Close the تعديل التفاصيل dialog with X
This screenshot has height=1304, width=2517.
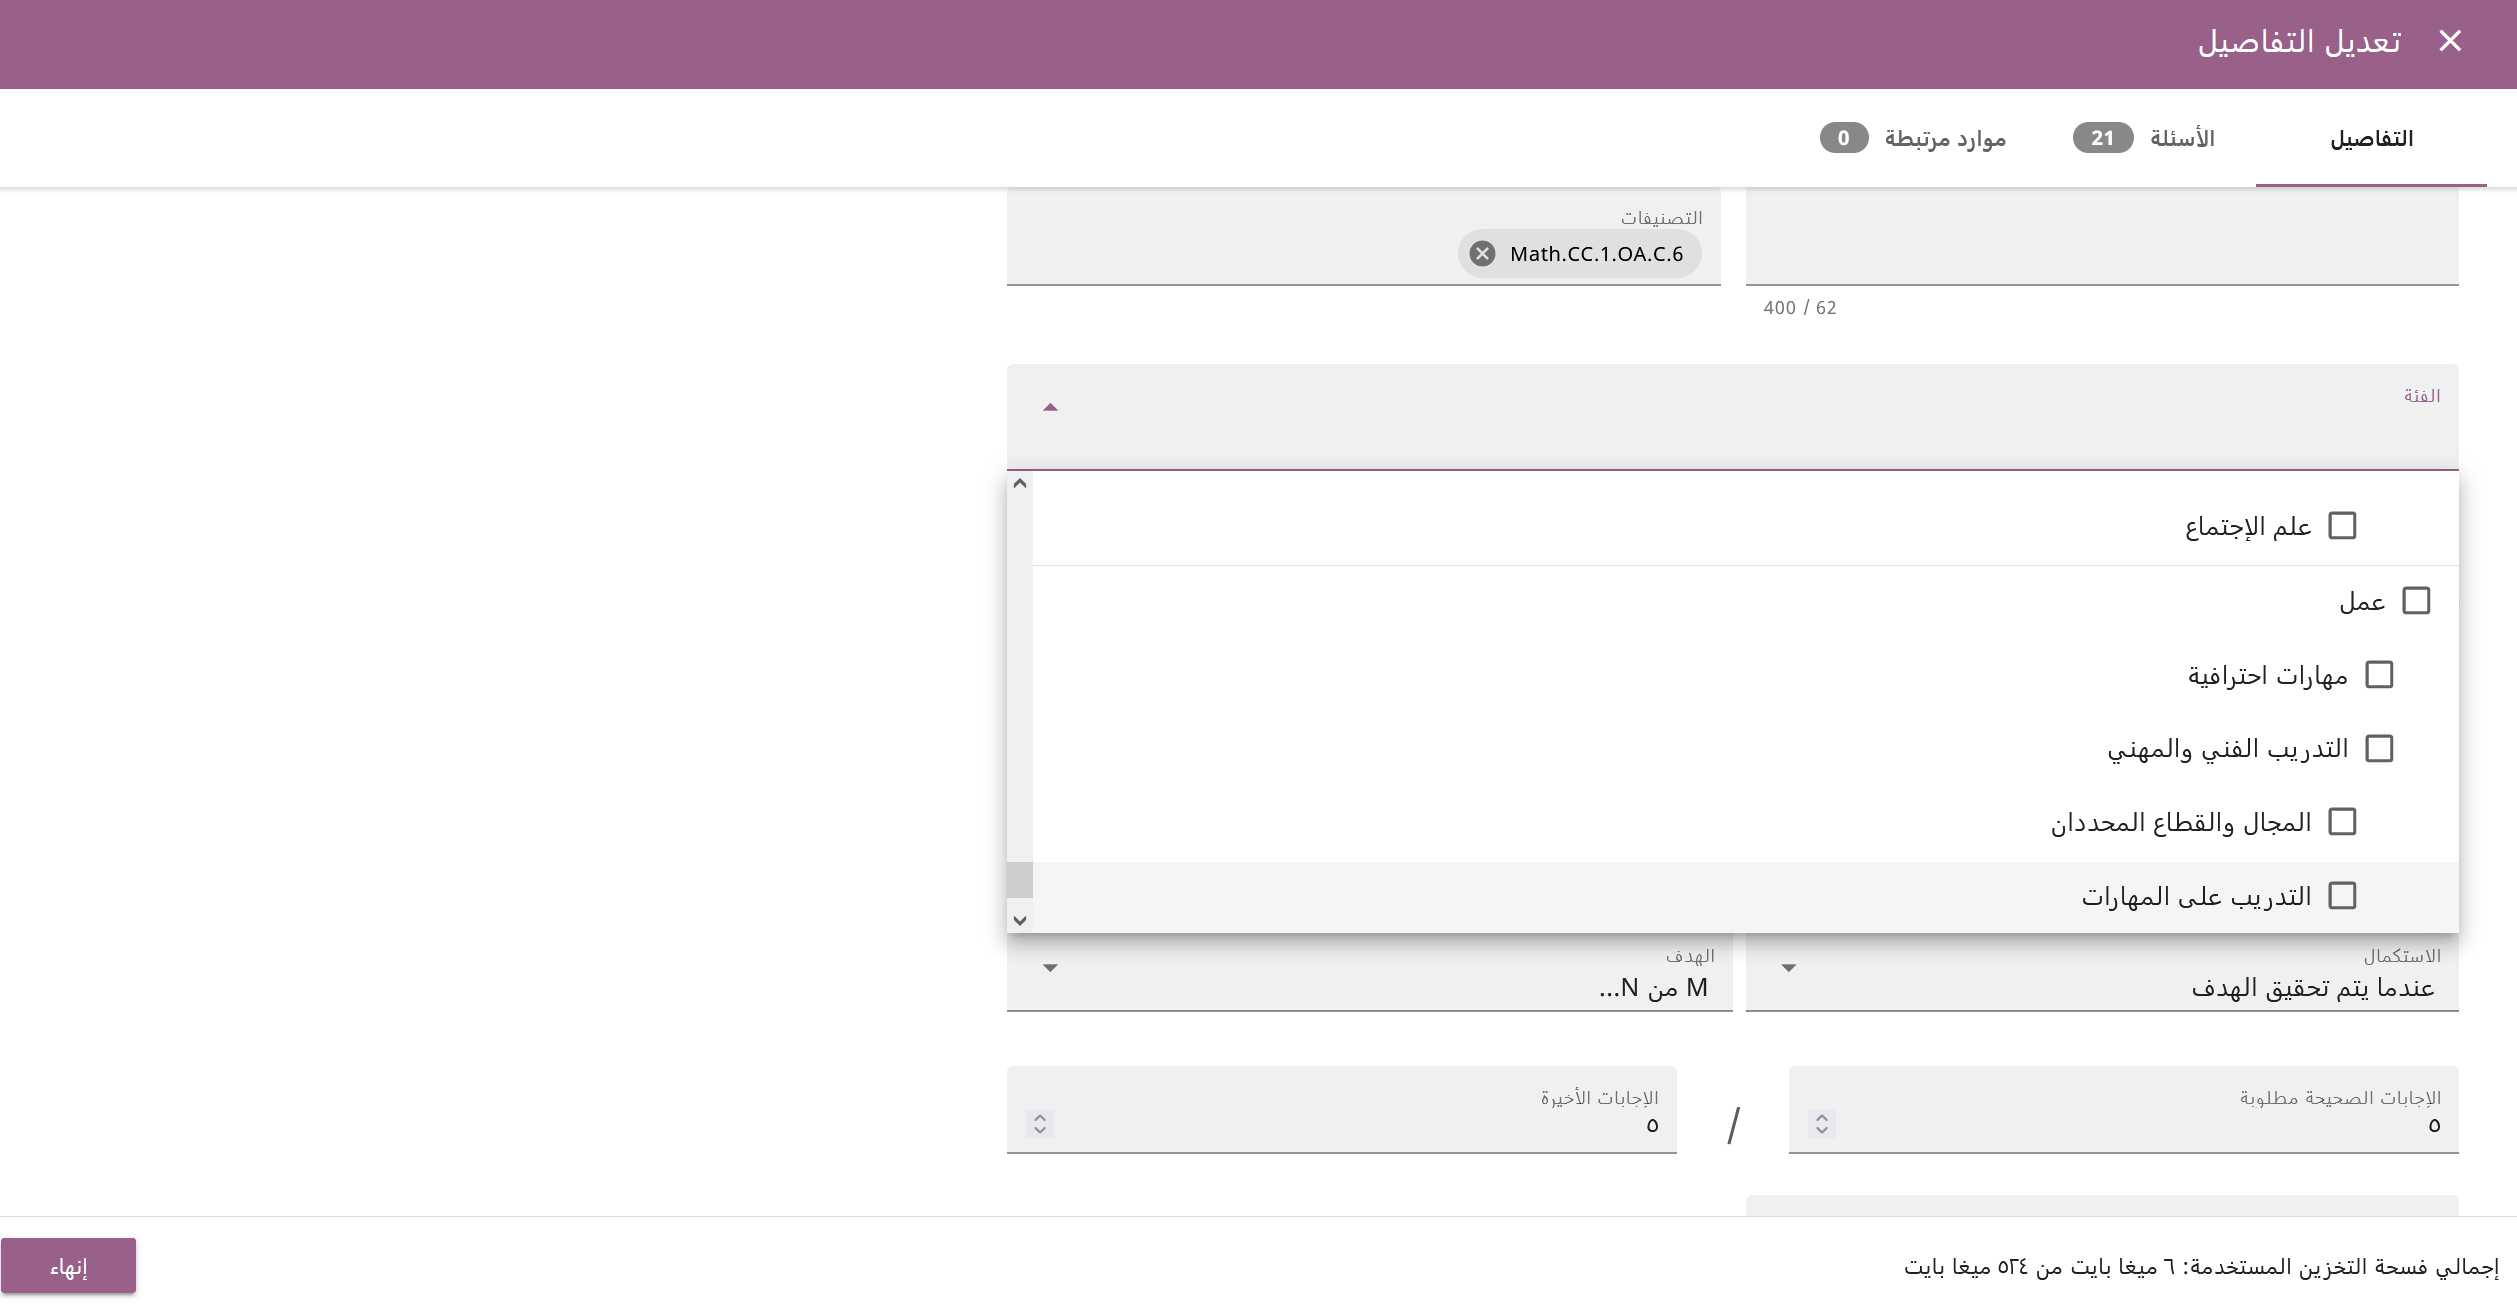click(x=2449, y=41)
